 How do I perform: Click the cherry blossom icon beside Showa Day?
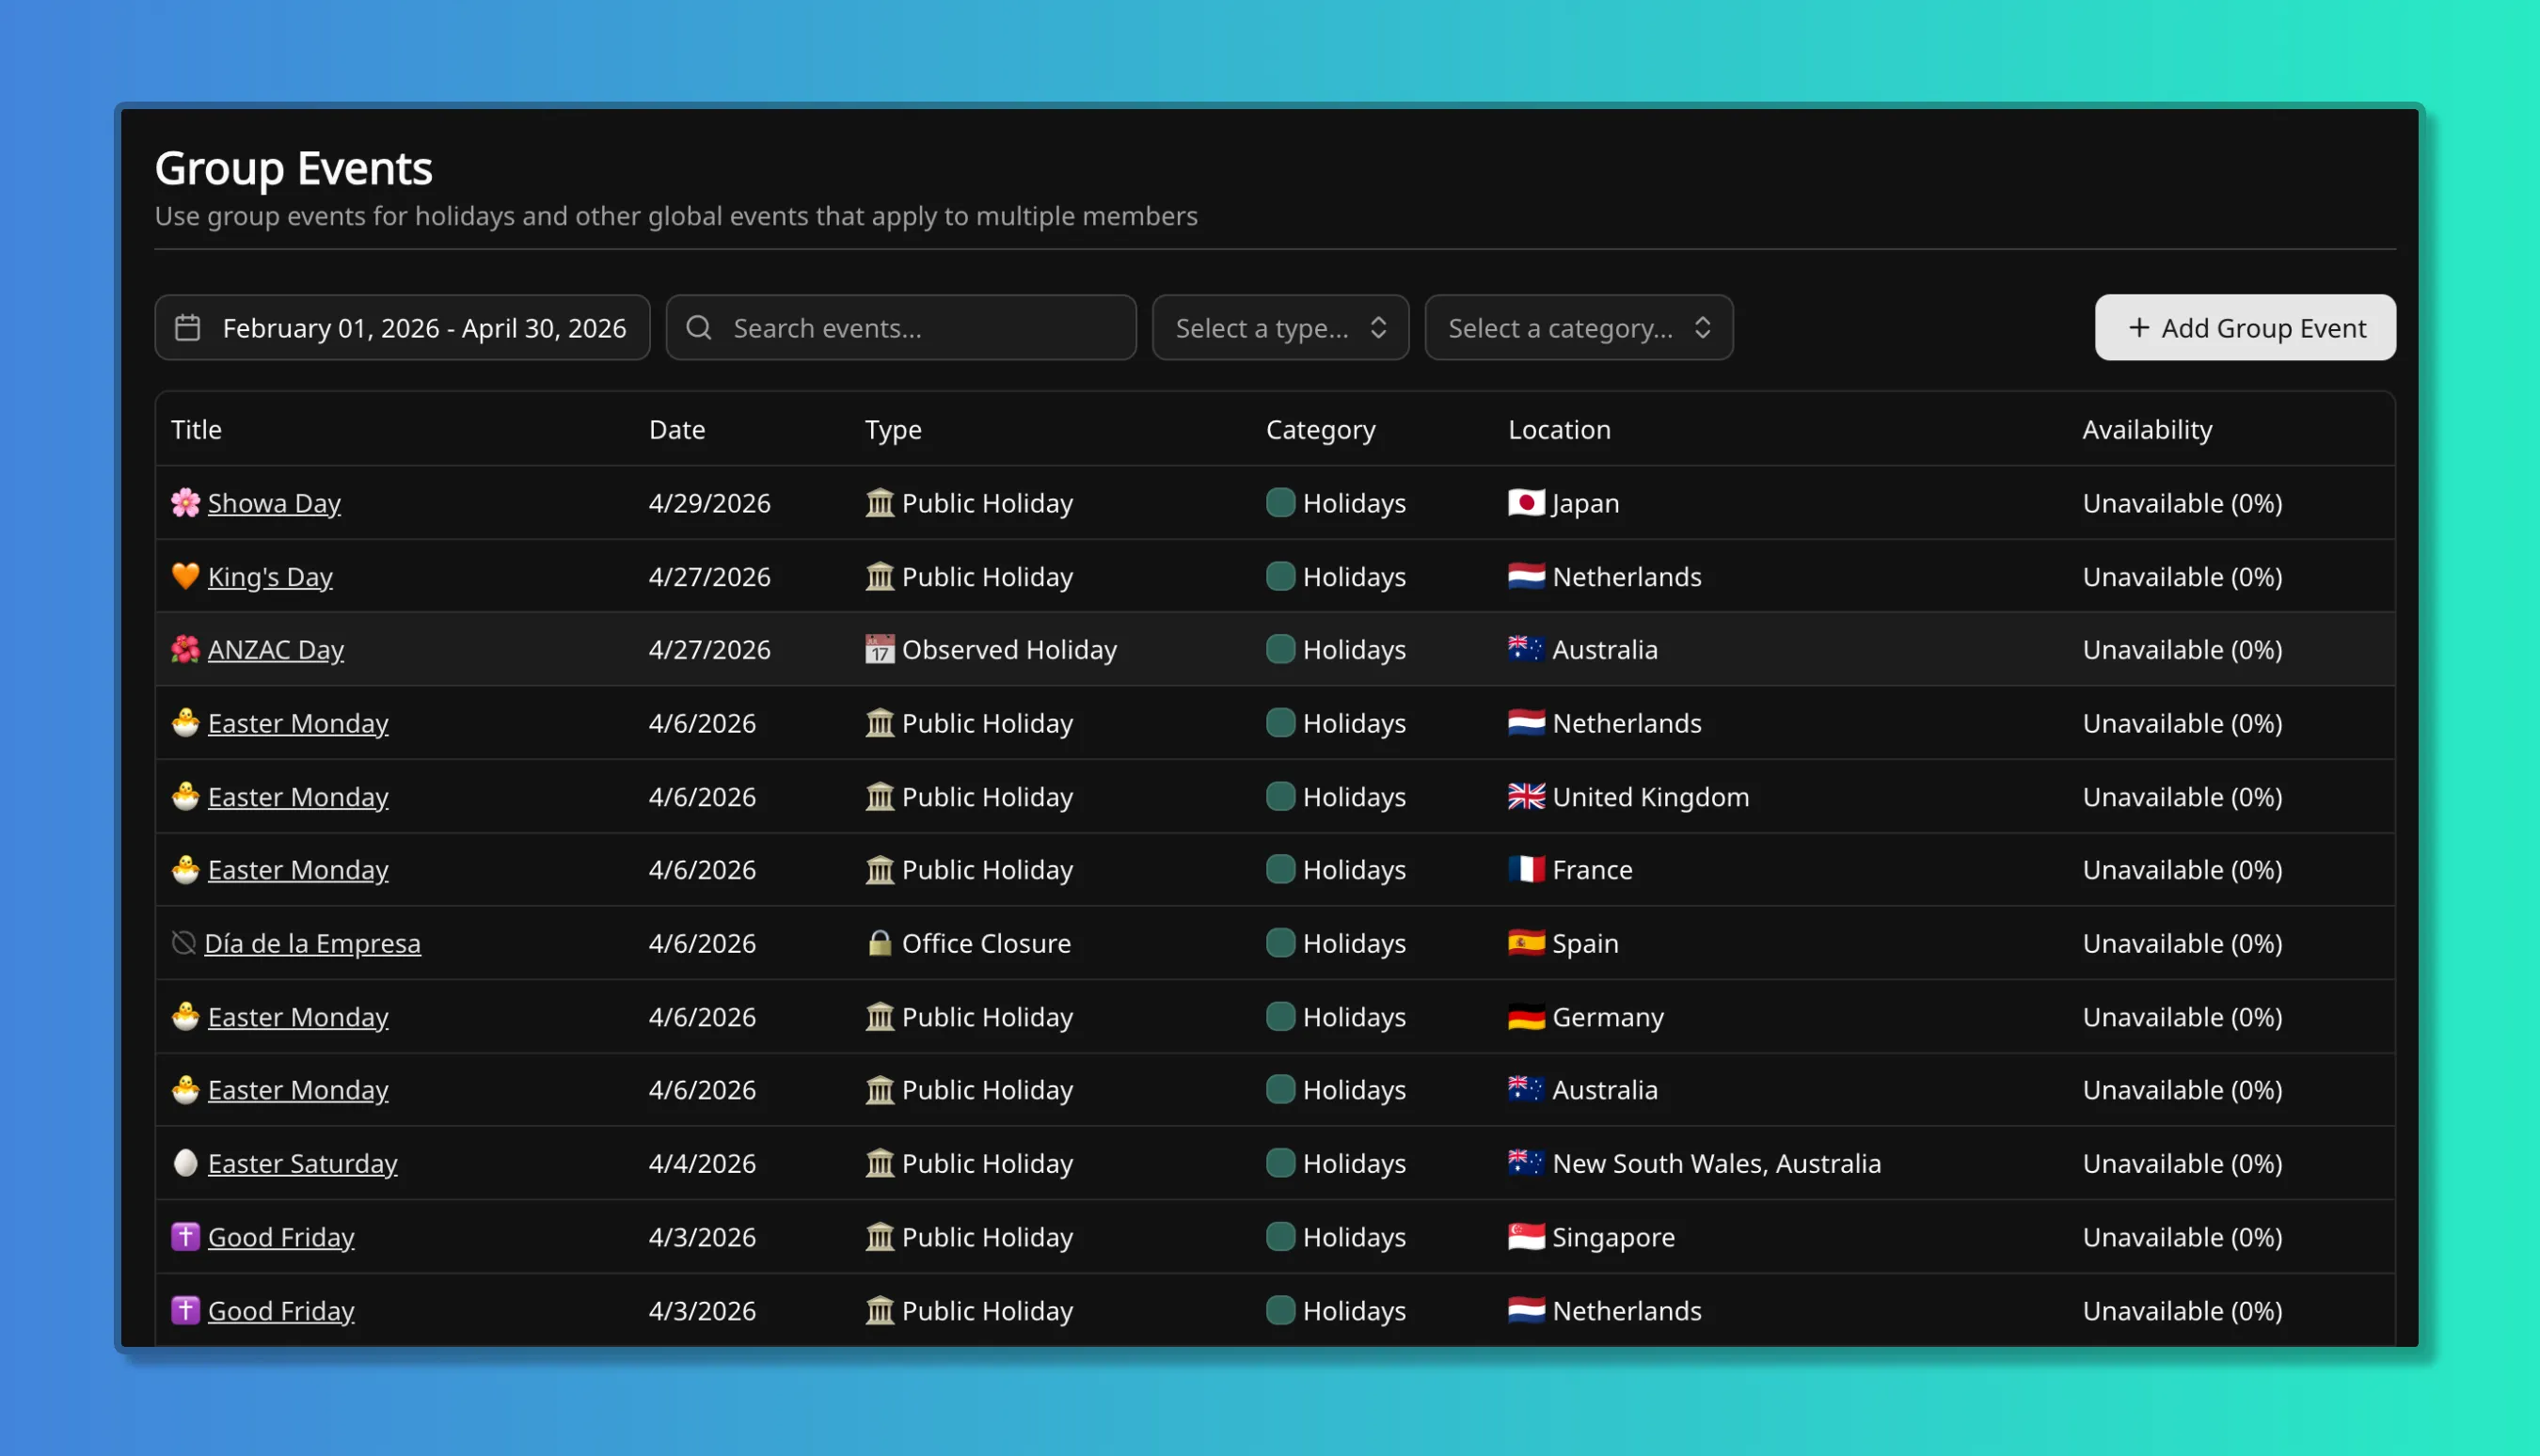point(185,503)
